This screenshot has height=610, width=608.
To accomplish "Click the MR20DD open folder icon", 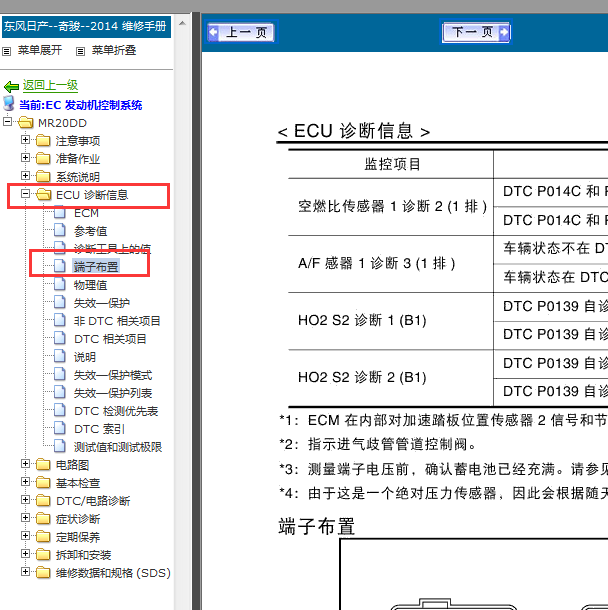I will pyautogui.click(x=26, y=123).
